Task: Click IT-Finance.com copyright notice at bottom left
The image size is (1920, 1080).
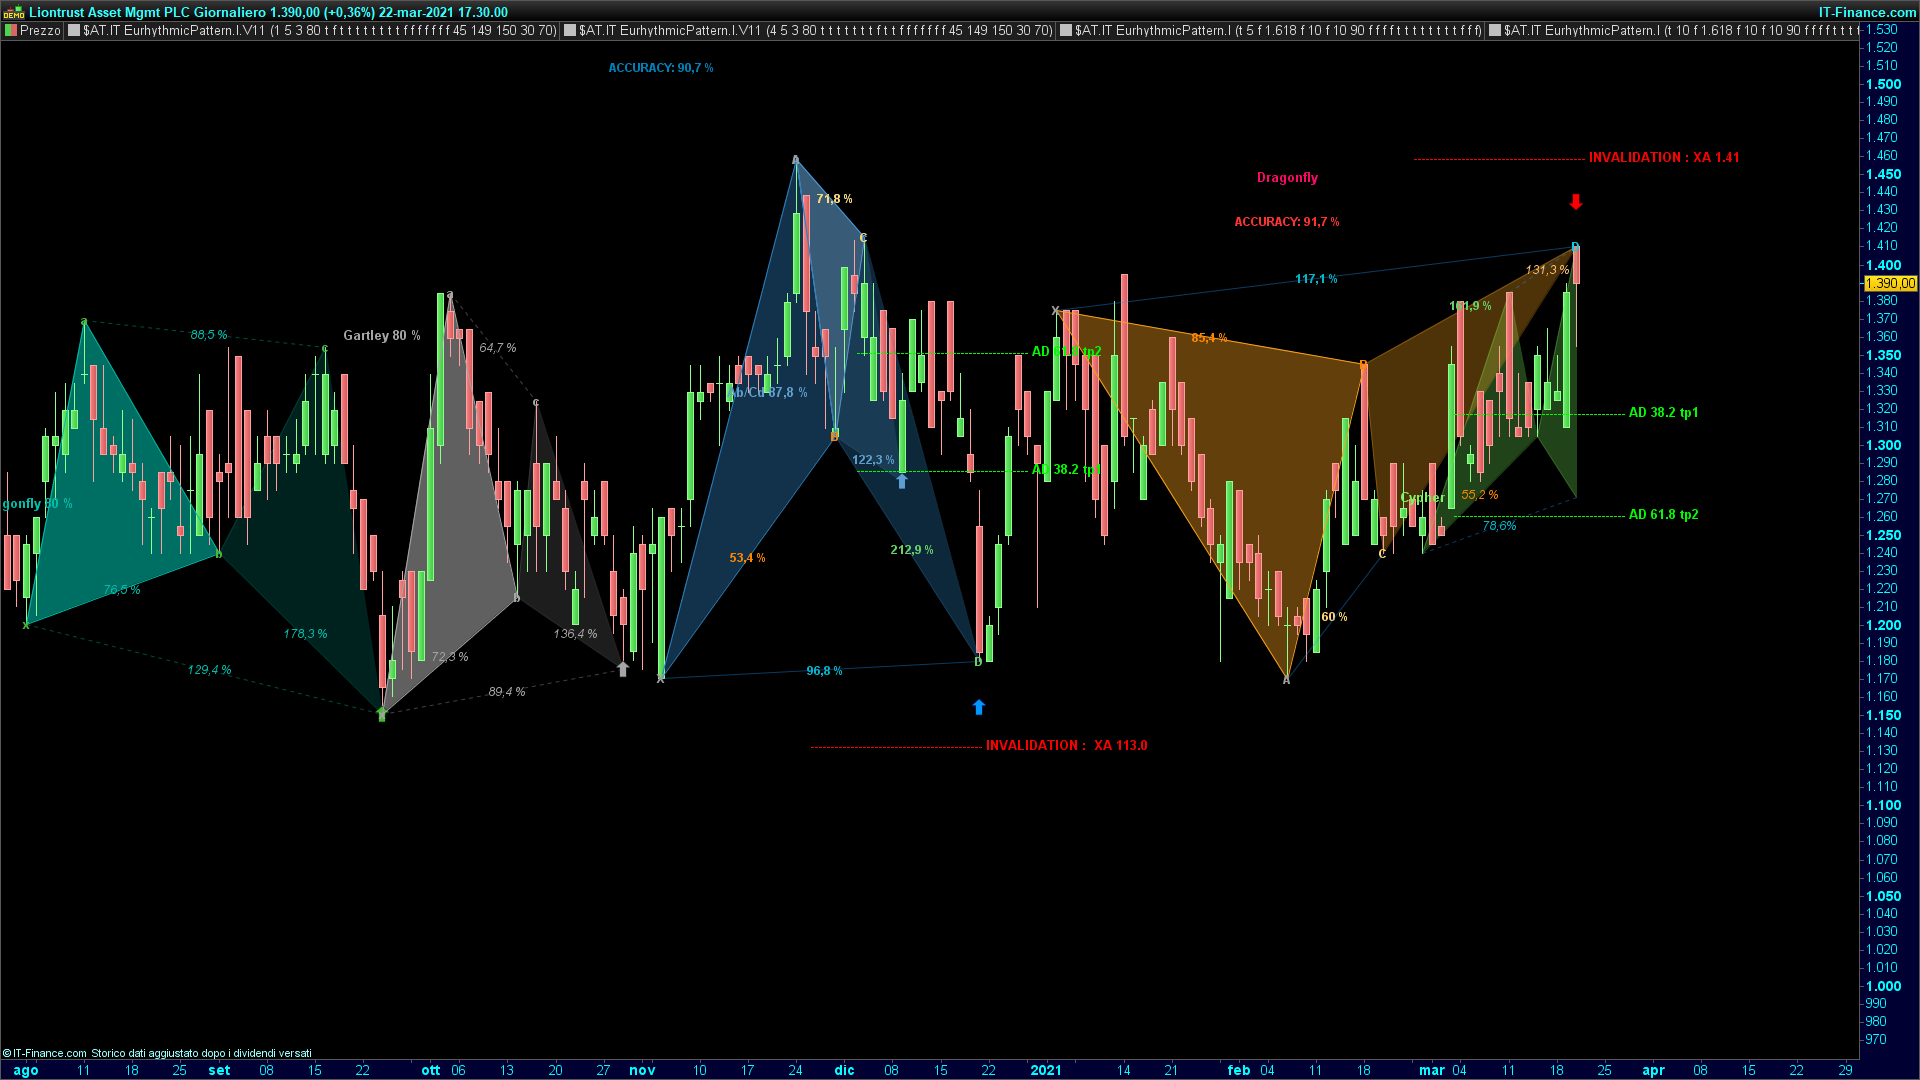Action: [45, 1053]
